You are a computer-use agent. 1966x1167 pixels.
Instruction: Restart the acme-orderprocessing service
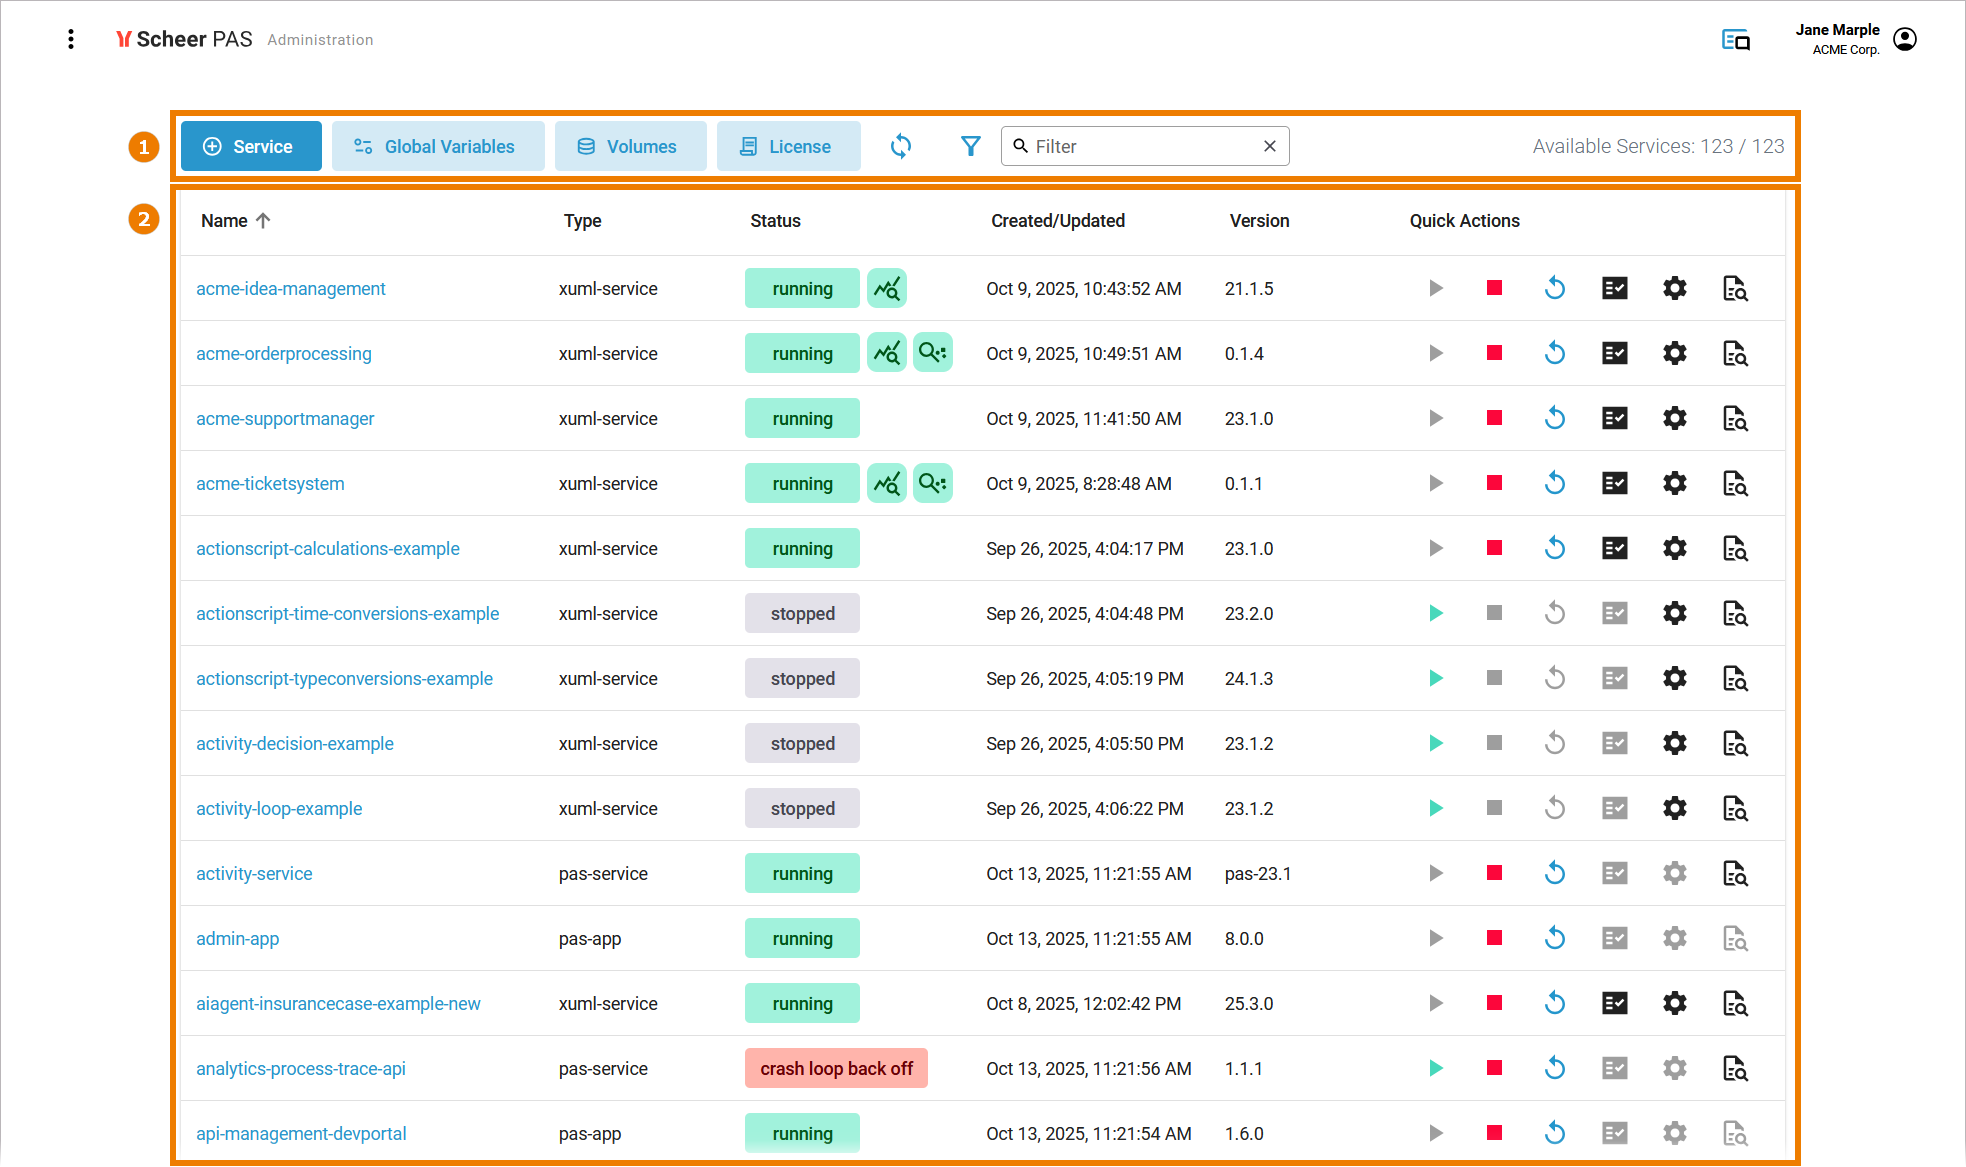[x=1554, y=353]
